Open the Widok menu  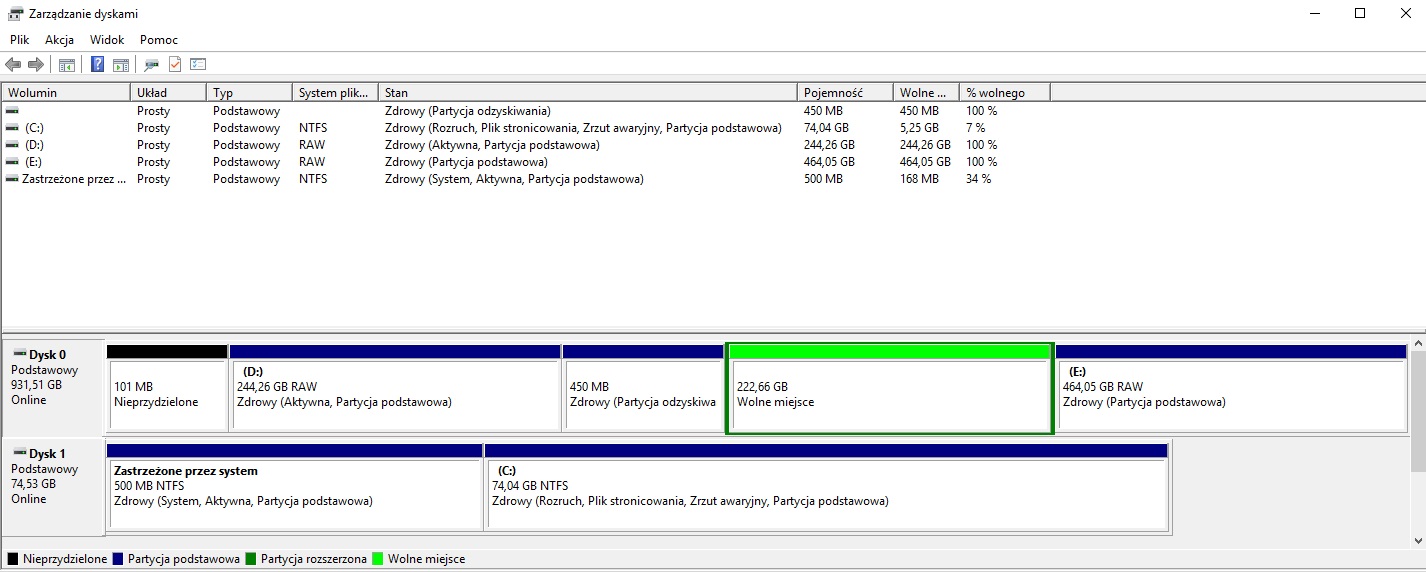coord(107,40)
